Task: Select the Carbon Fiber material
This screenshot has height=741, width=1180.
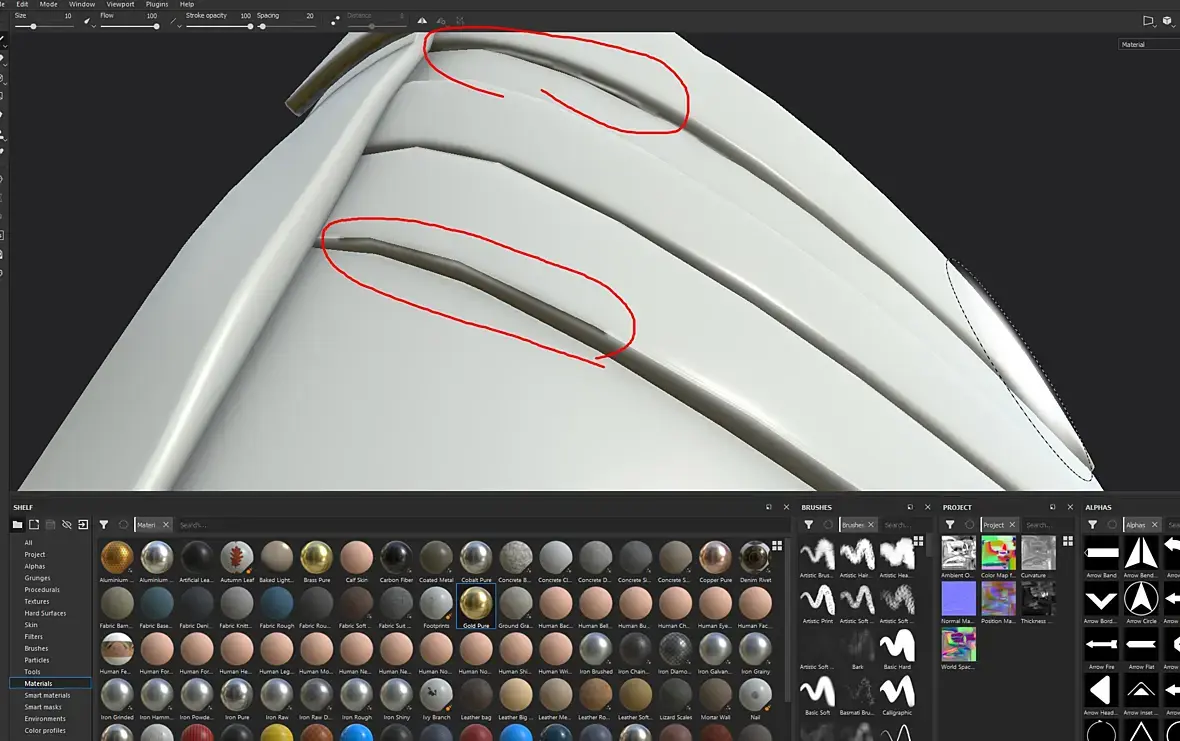Action: (x=396, y=562)
